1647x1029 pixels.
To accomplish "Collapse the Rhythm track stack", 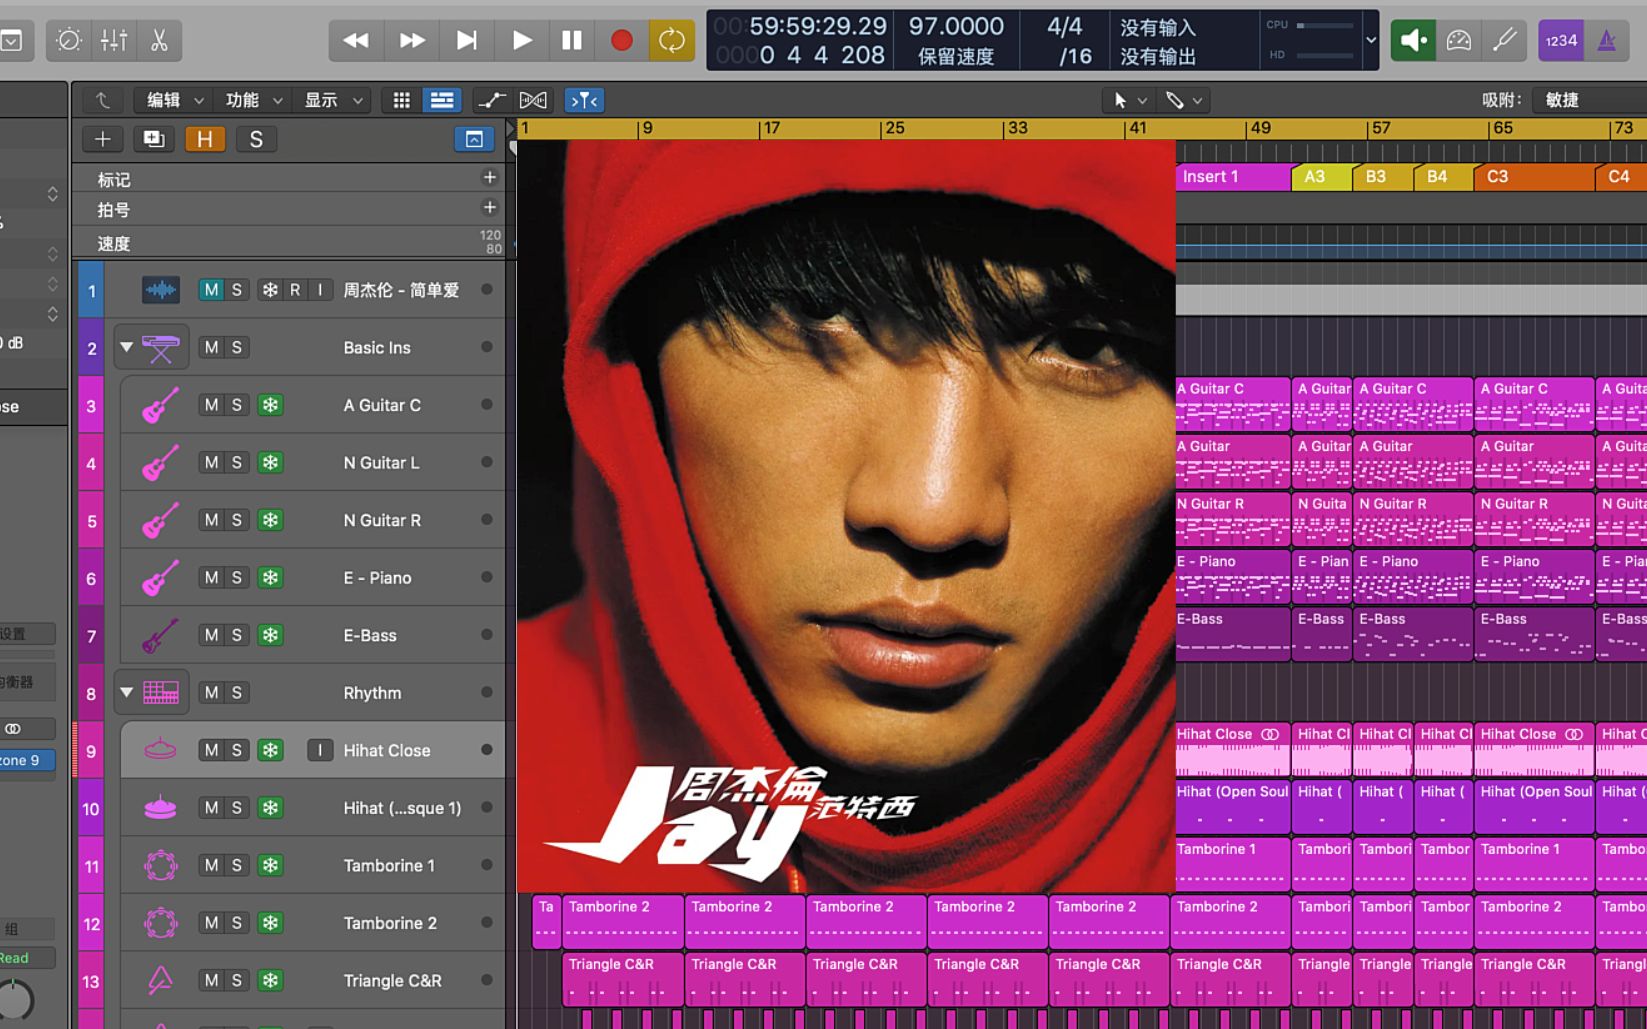I will click(127, 692).
